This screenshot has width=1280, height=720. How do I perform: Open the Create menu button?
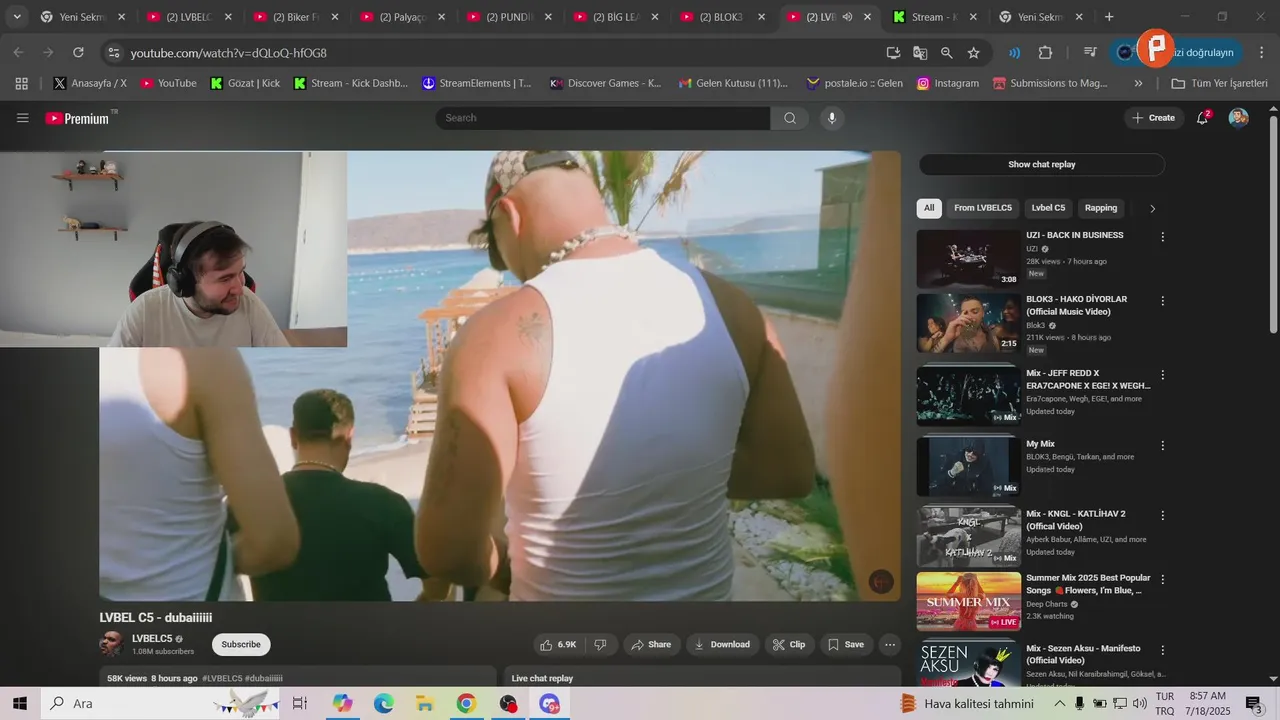pyautogui.click(x=1153, y=118)
